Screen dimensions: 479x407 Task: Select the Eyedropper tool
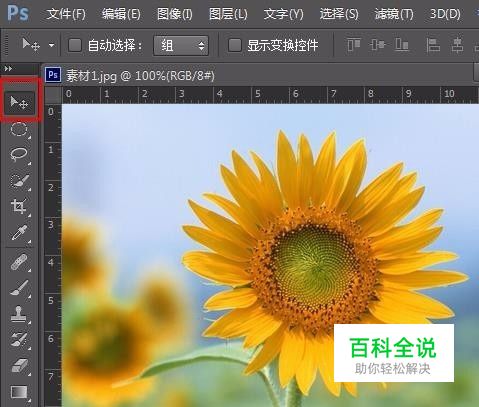point(19,233)
